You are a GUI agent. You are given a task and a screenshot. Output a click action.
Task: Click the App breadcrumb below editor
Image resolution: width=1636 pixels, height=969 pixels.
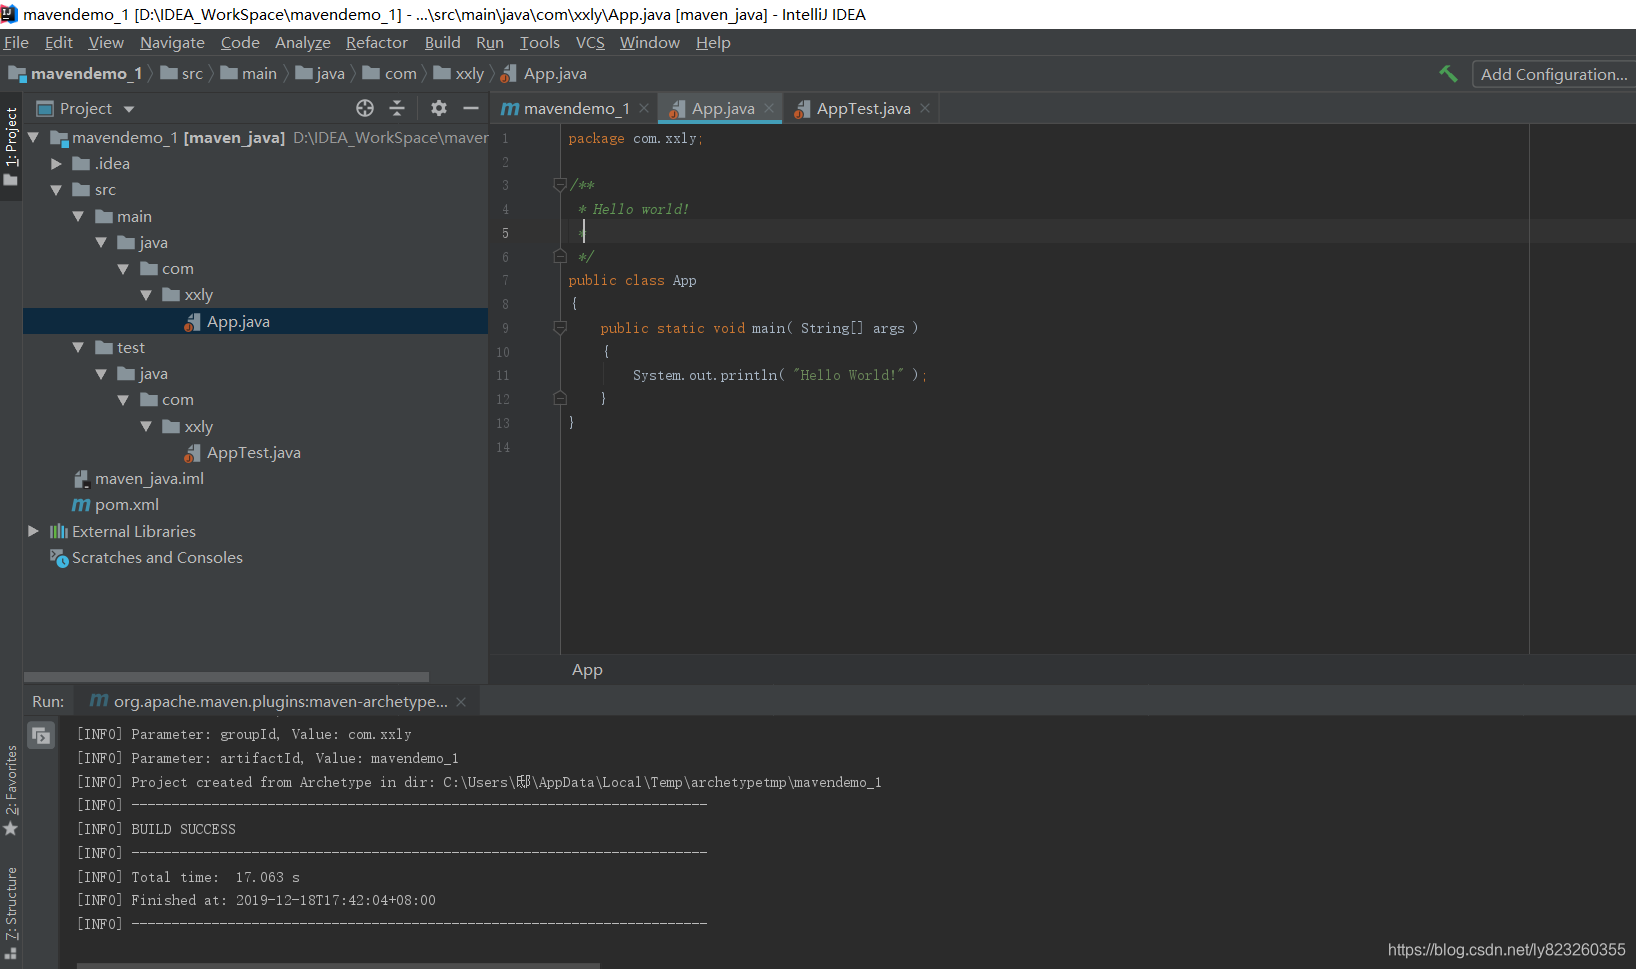(x=587, y=670)
